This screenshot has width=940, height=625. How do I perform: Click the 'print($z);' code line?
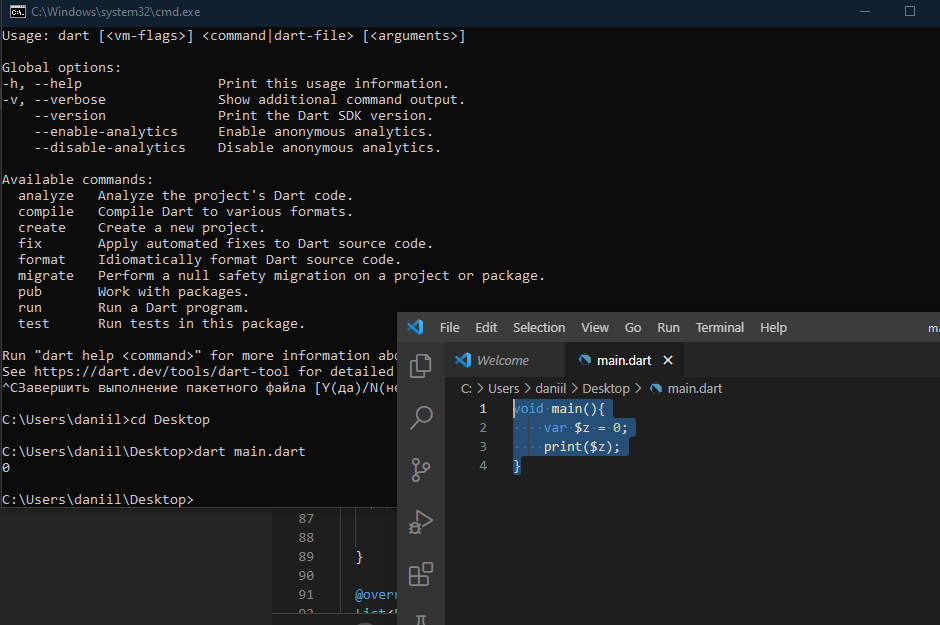(x=582, y=447)
